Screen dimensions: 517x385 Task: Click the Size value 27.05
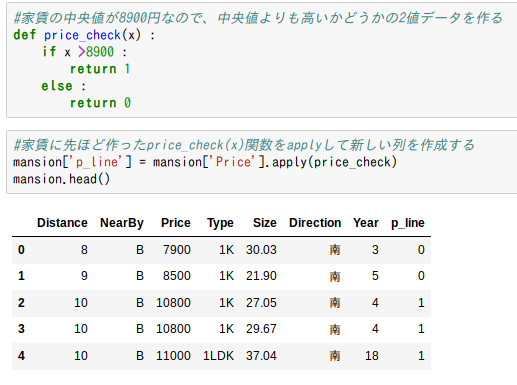point(261,303)
